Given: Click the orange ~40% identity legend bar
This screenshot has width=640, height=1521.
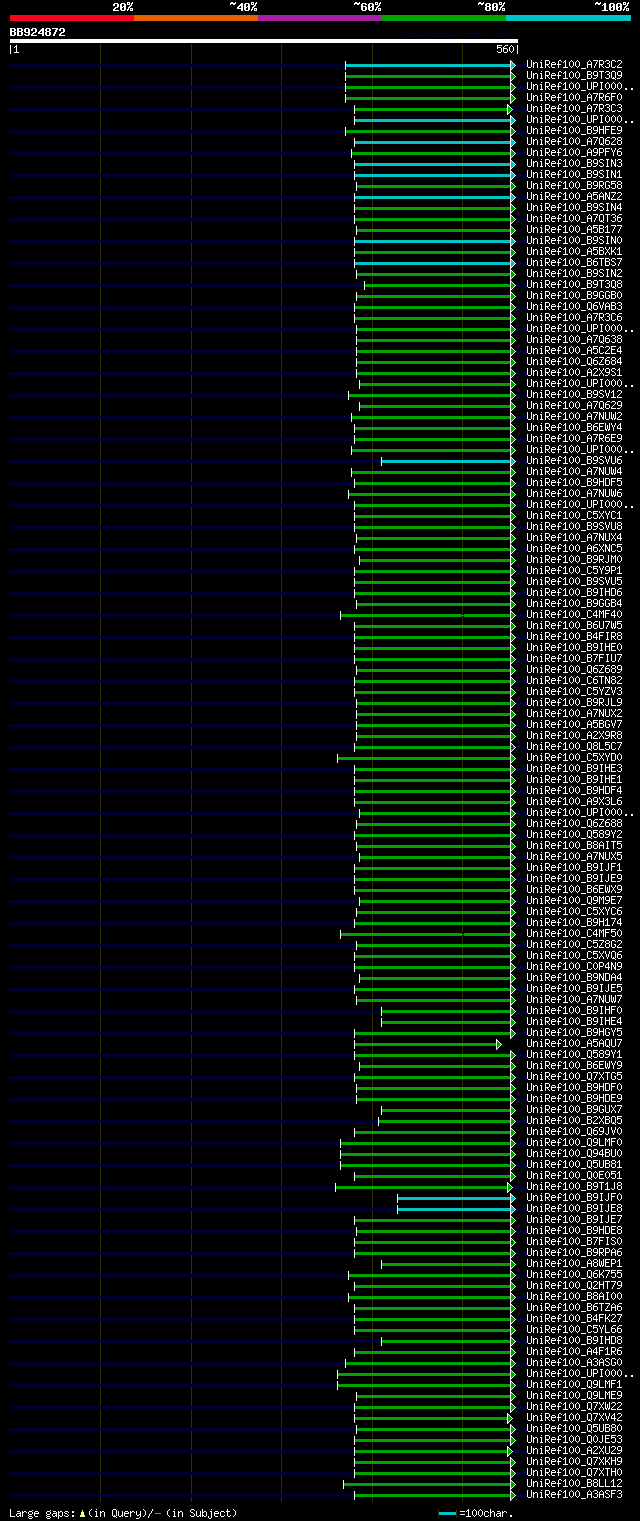Looking at the screenshot, I should (x=195, y=18).
